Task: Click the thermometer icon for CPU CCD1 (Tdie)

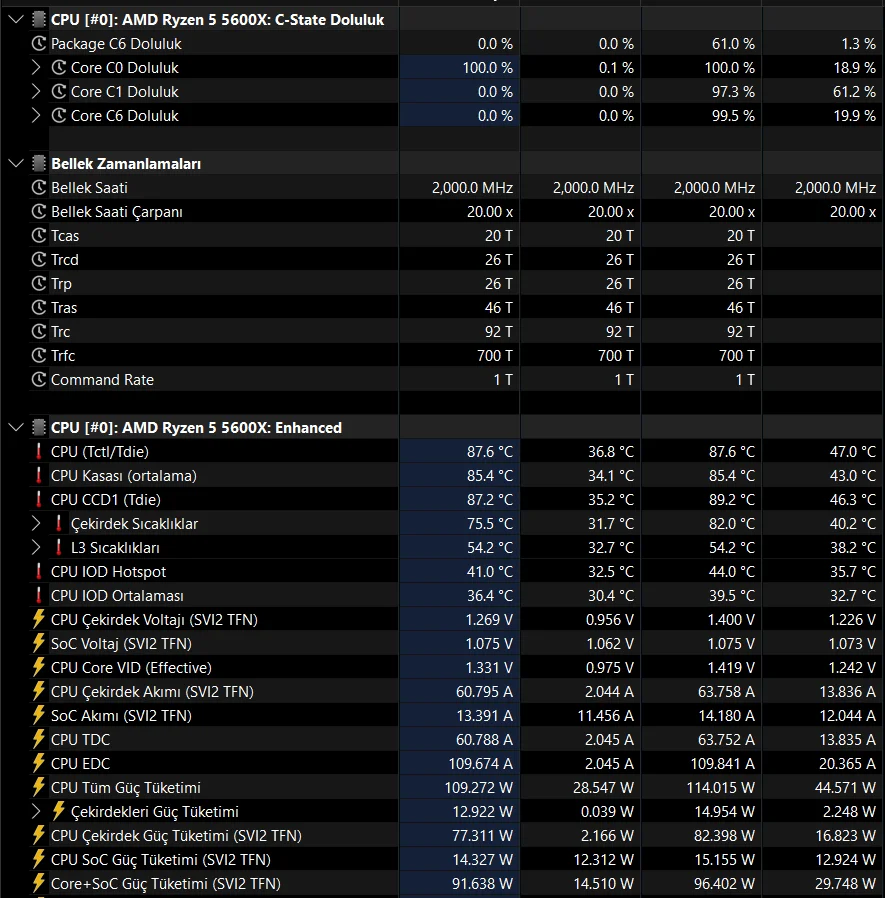Action: [x=38, y=499]
